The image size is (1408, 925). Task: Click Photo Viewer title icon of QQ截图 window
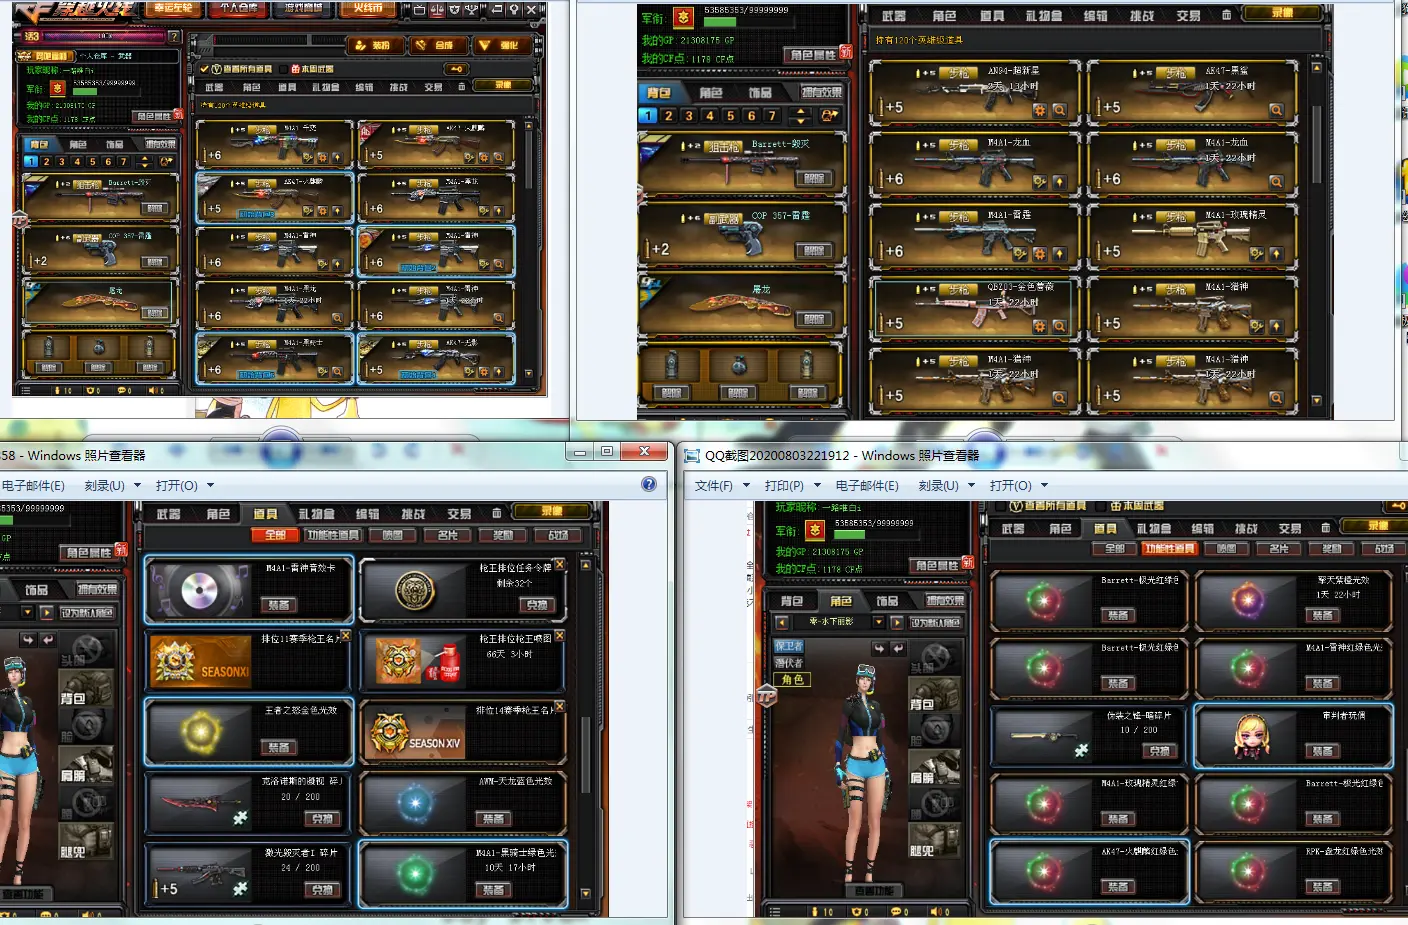pos(692,456)
